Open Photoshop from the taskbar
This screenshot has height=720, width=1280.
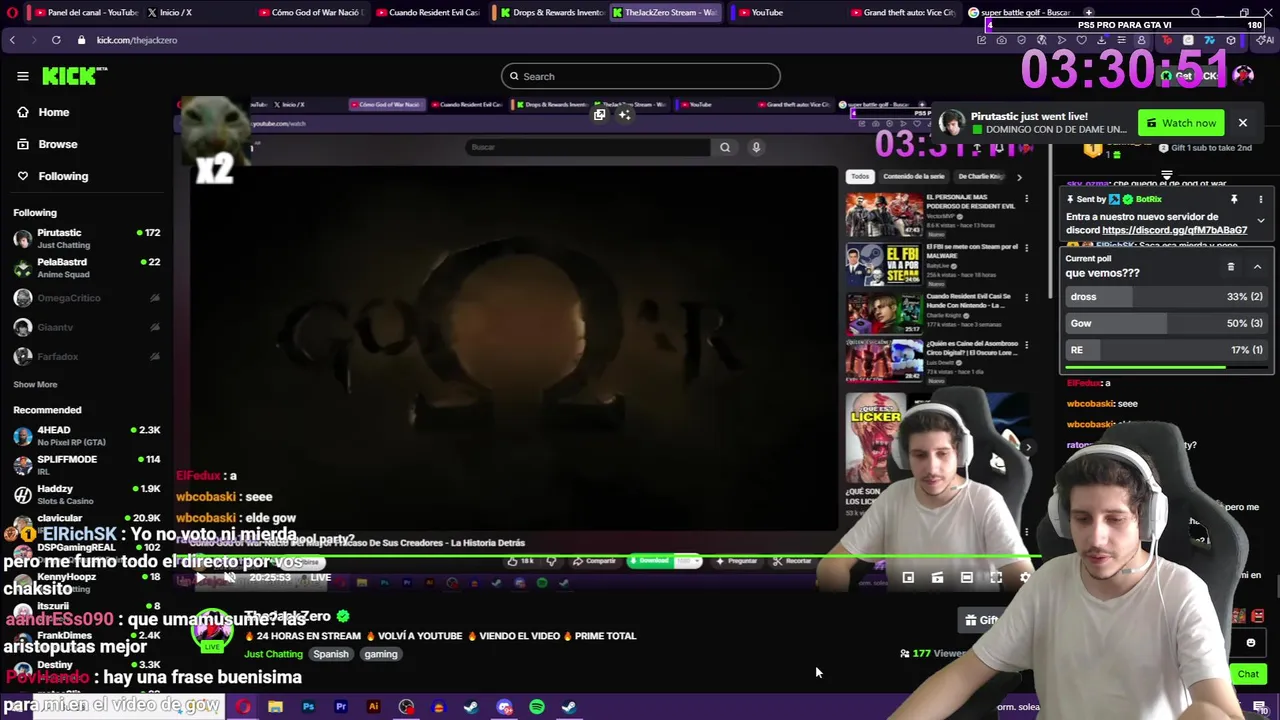(308, 707)
